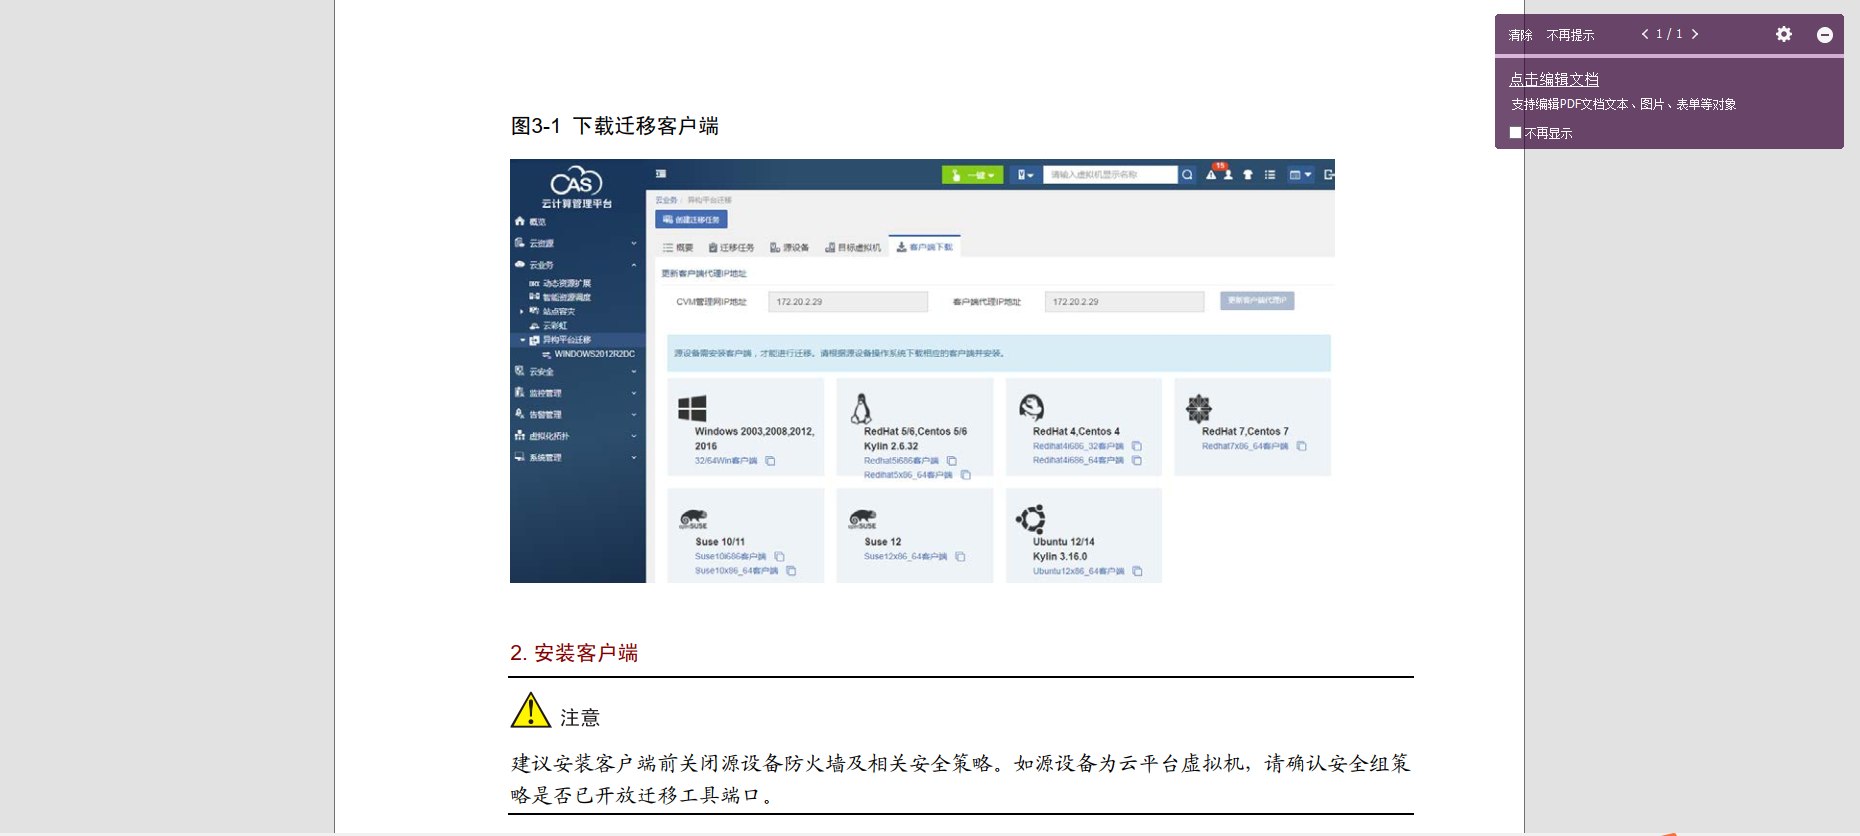This screenshot has height=836, width=1860.
Task: Select 动态资源扩展 in the sidebar
Action: pos(567,284)
